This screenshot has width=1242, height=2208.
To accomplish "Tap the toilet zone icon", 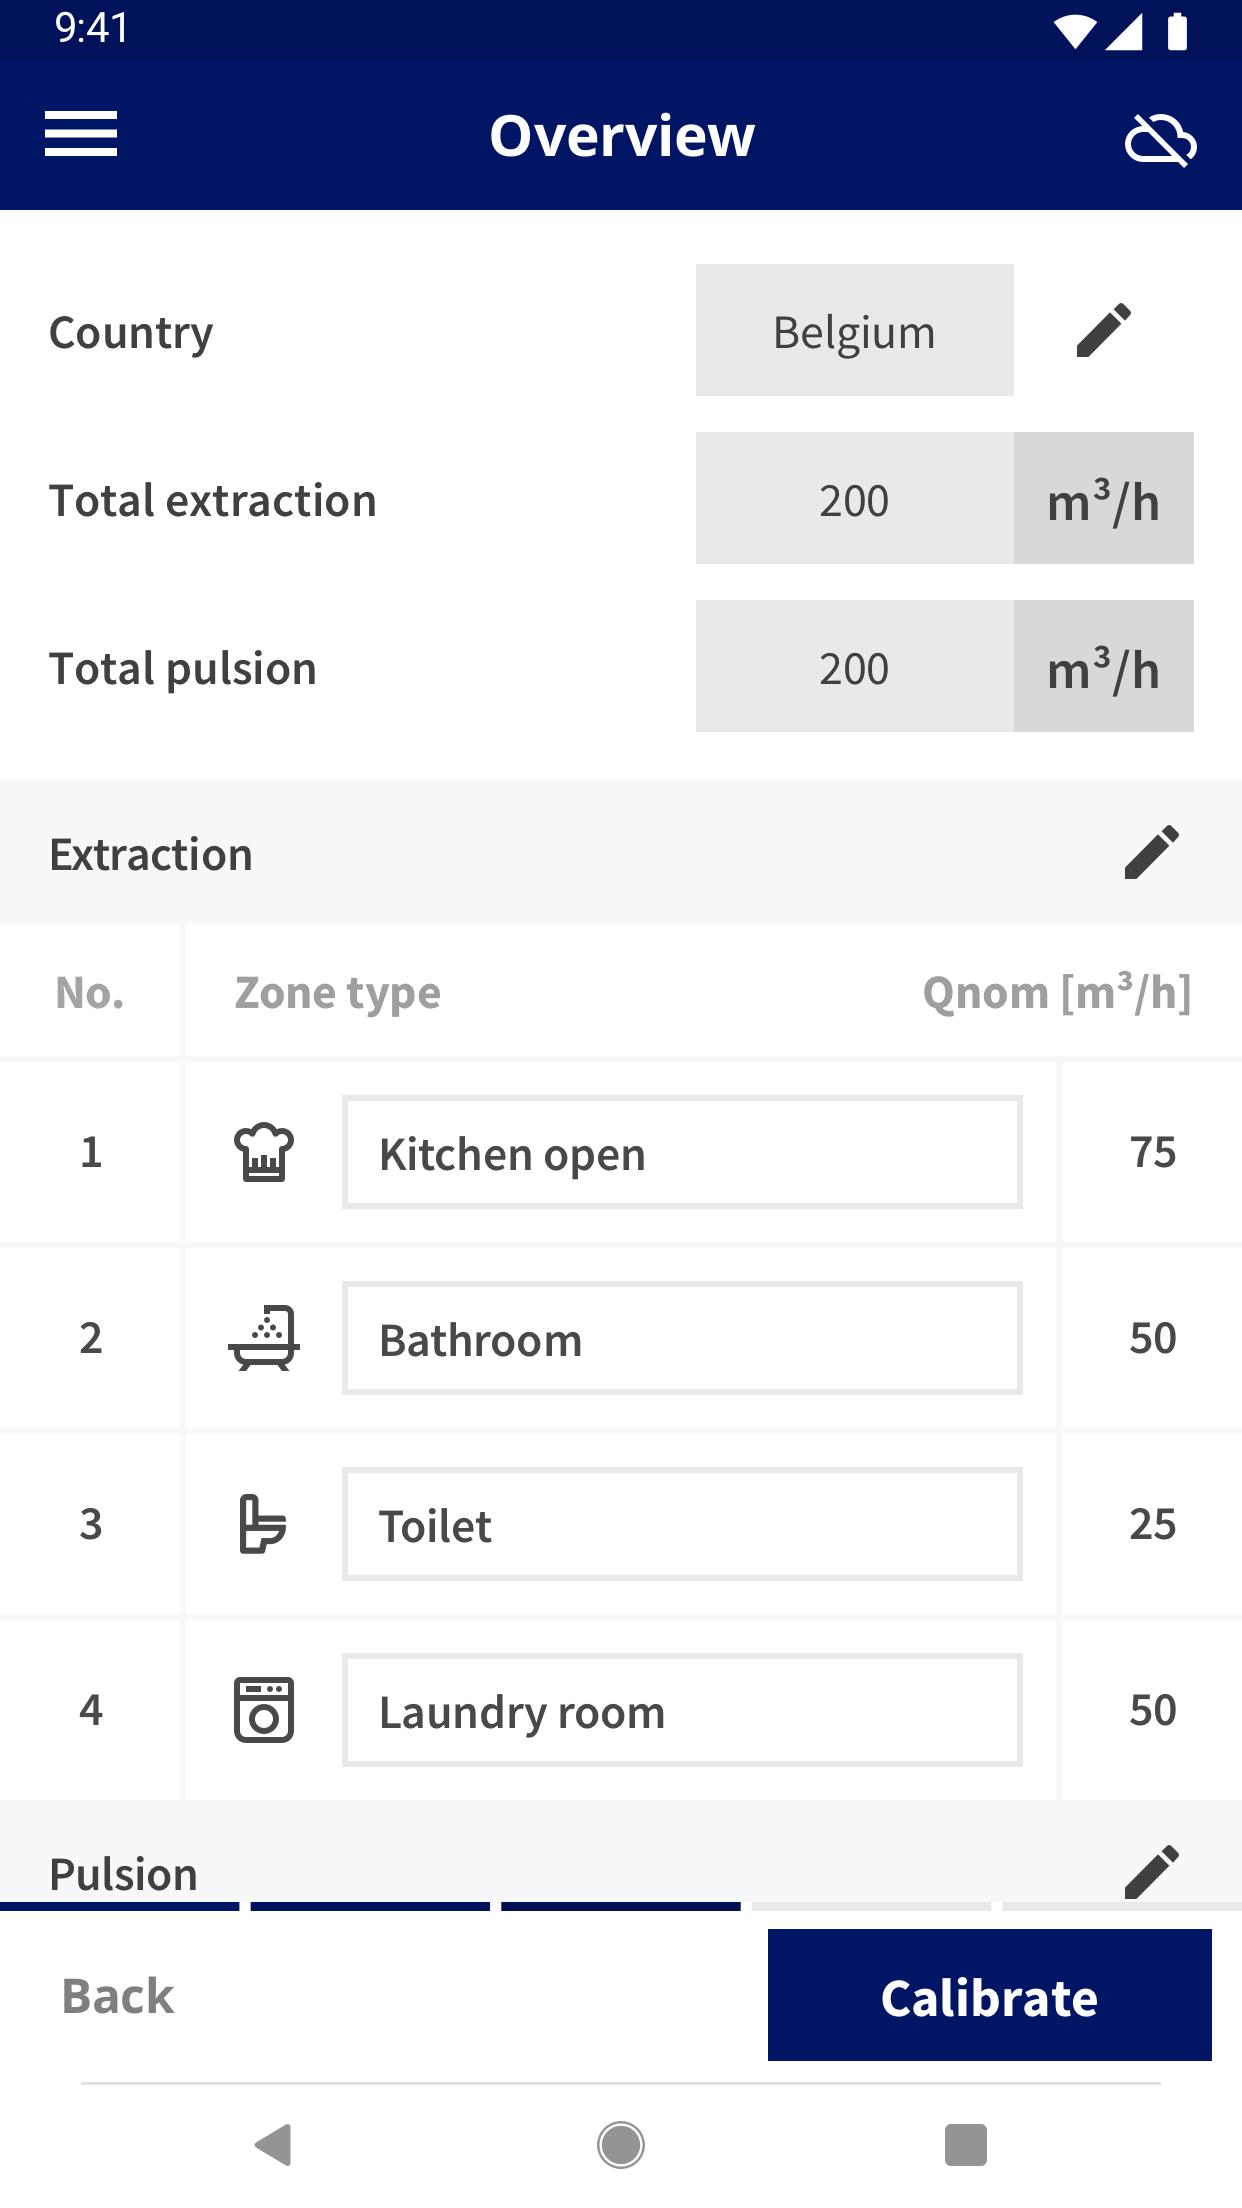I will pyautogui.click(x=263, y=1524).
